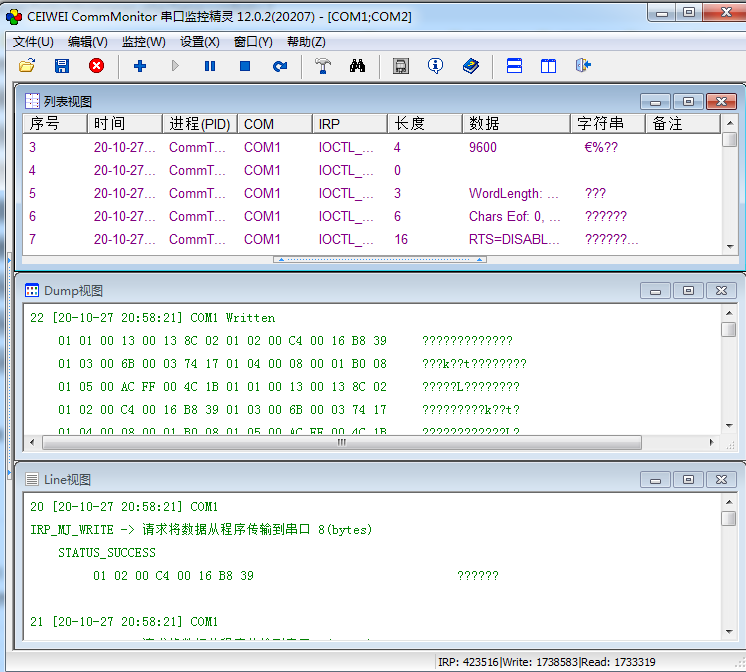Click the CommMonitor application title bar icon
The image size is (746, 672).
[x=14, y=17]
